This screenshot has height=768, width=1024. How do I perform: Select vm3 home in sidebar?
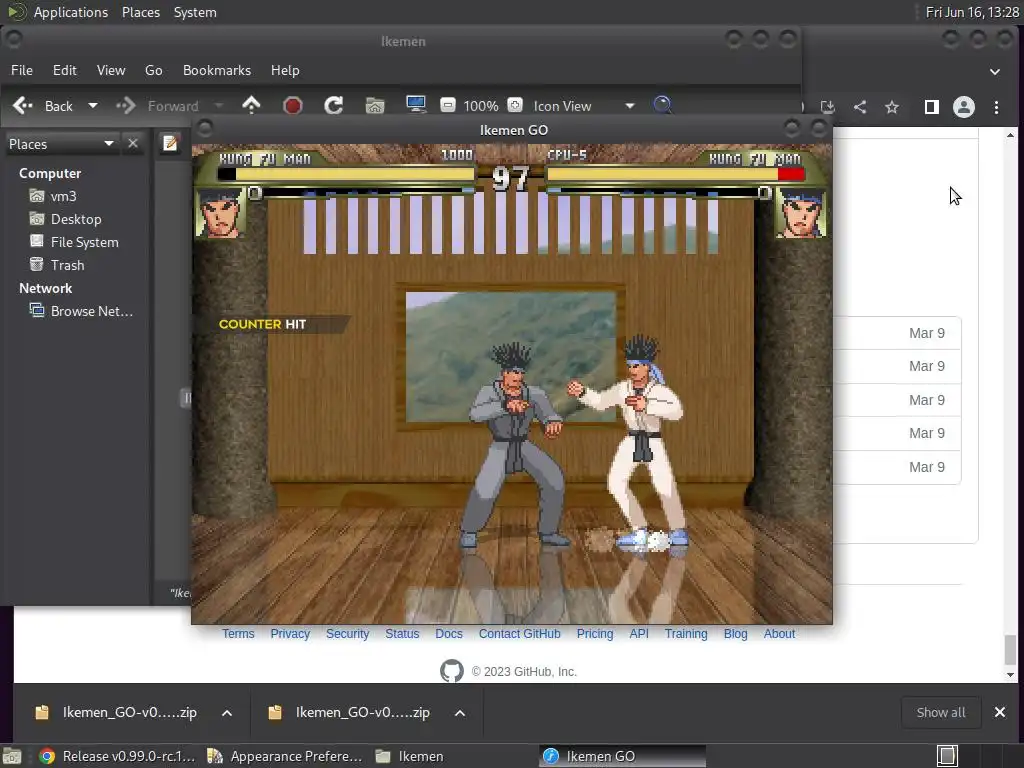[x=63, y=196]
